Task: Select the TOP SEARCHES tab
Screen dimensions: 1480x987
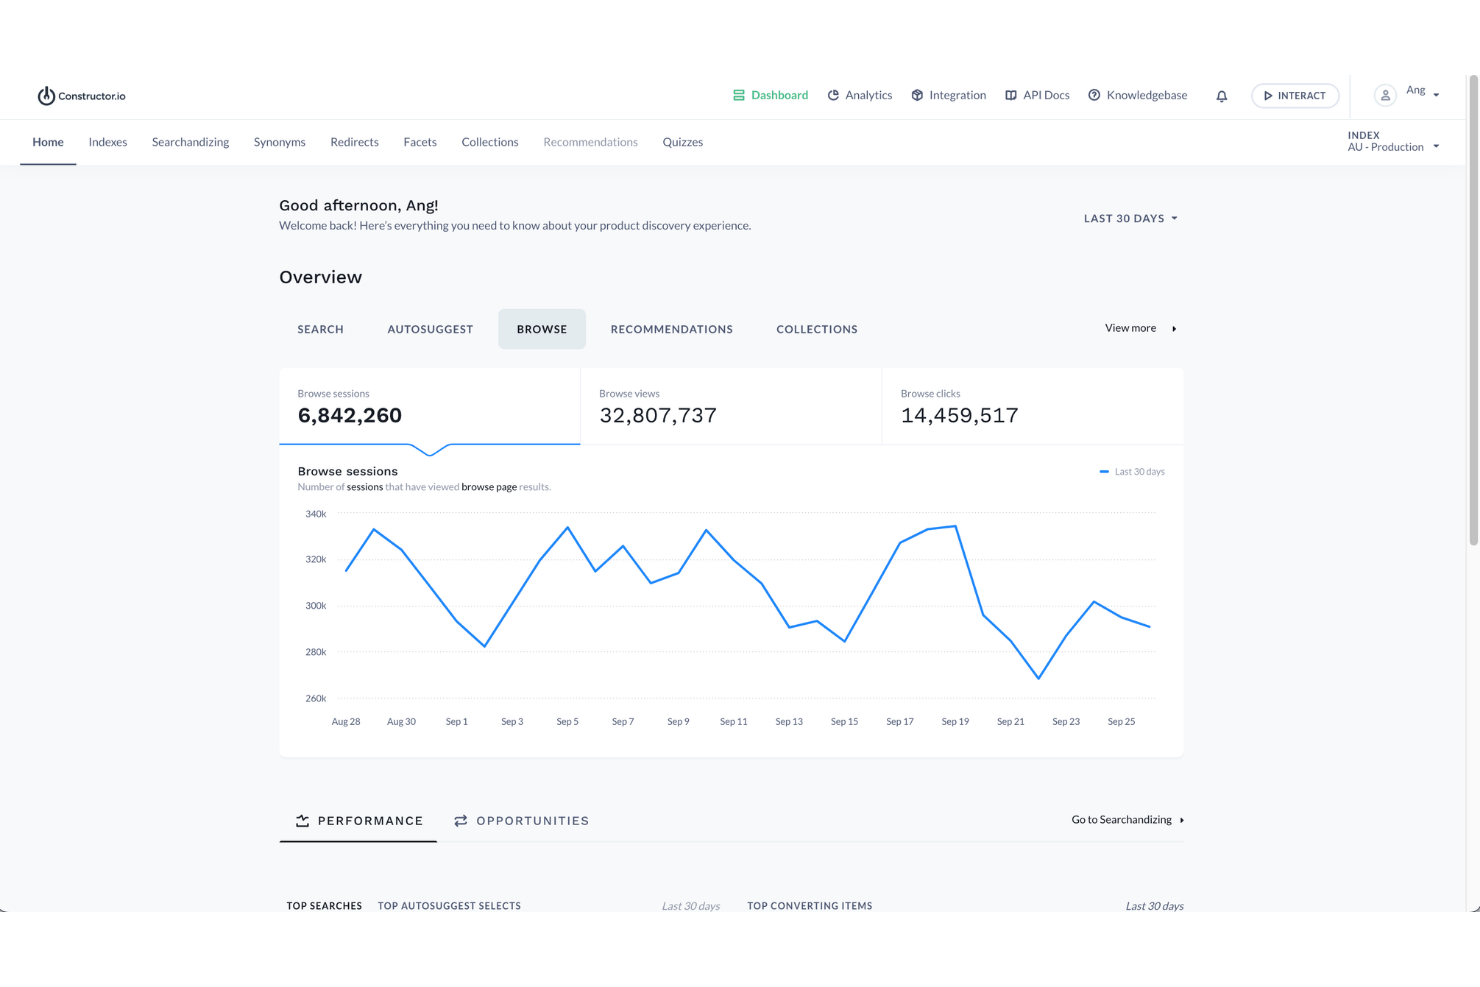Action: tap(324, 906)
